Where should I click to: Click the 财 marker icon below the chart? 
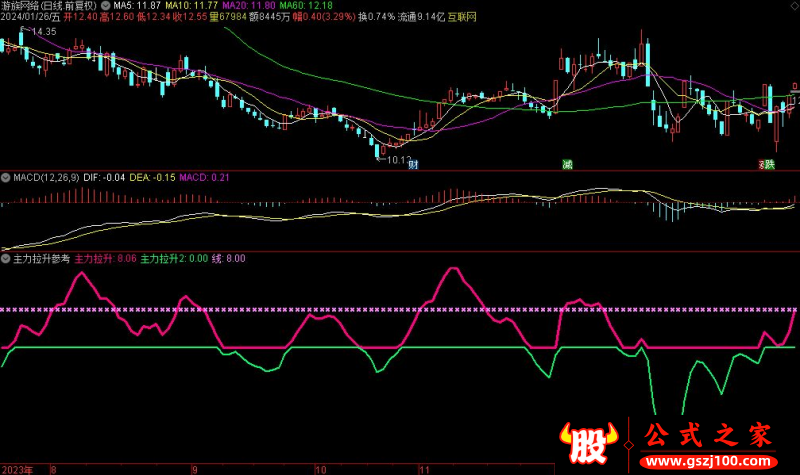(412, 164)
